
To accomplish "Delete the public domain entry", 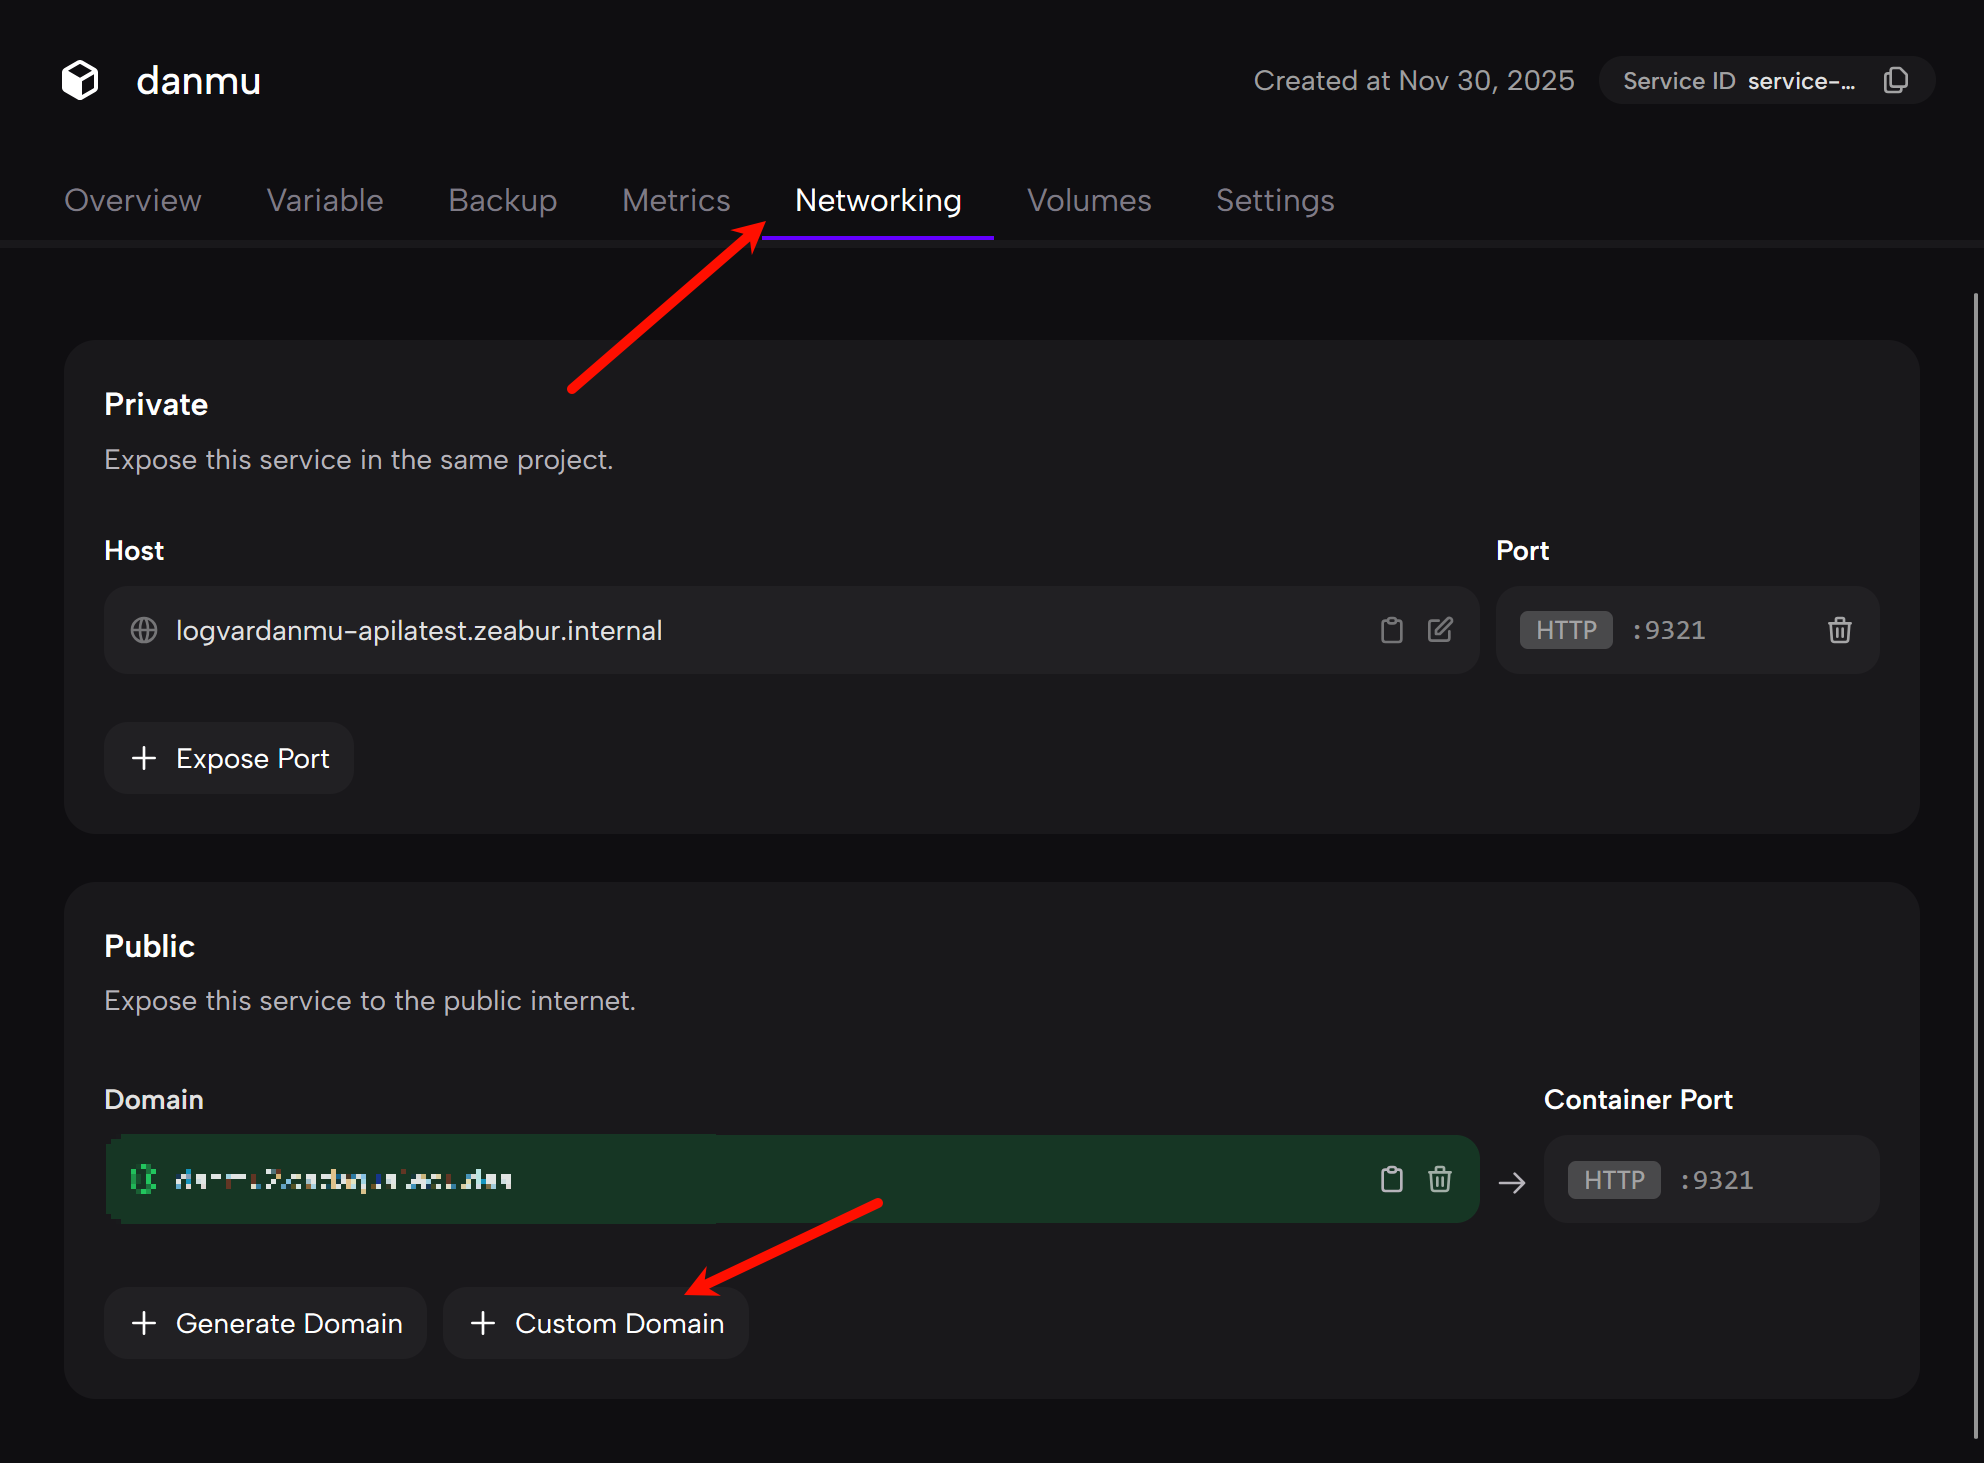I will tap(1439, 1179).
